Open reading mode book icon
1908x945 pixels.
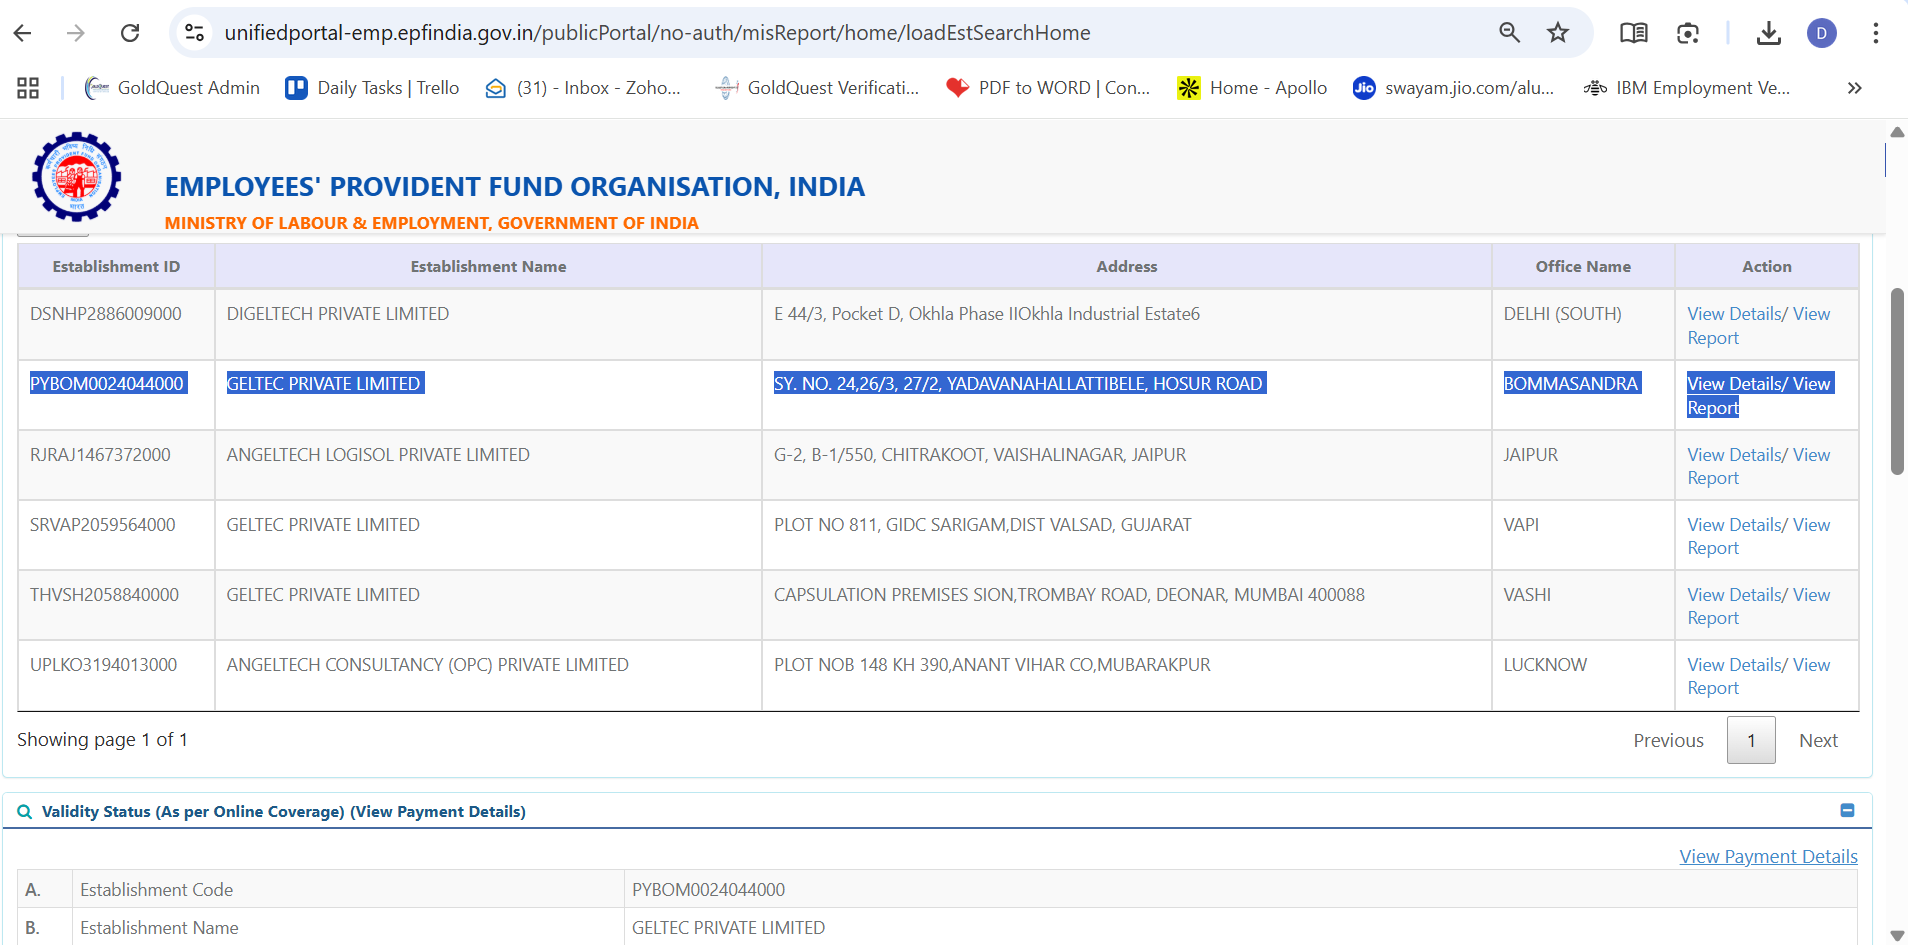[x=1633, y=33]
